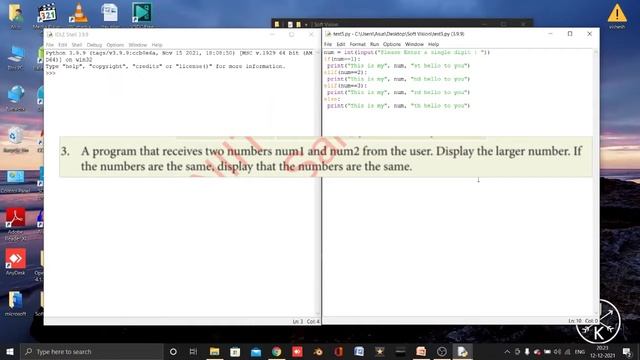Select the VSDC video editor desktop shortcut

(x=142, y=13)
